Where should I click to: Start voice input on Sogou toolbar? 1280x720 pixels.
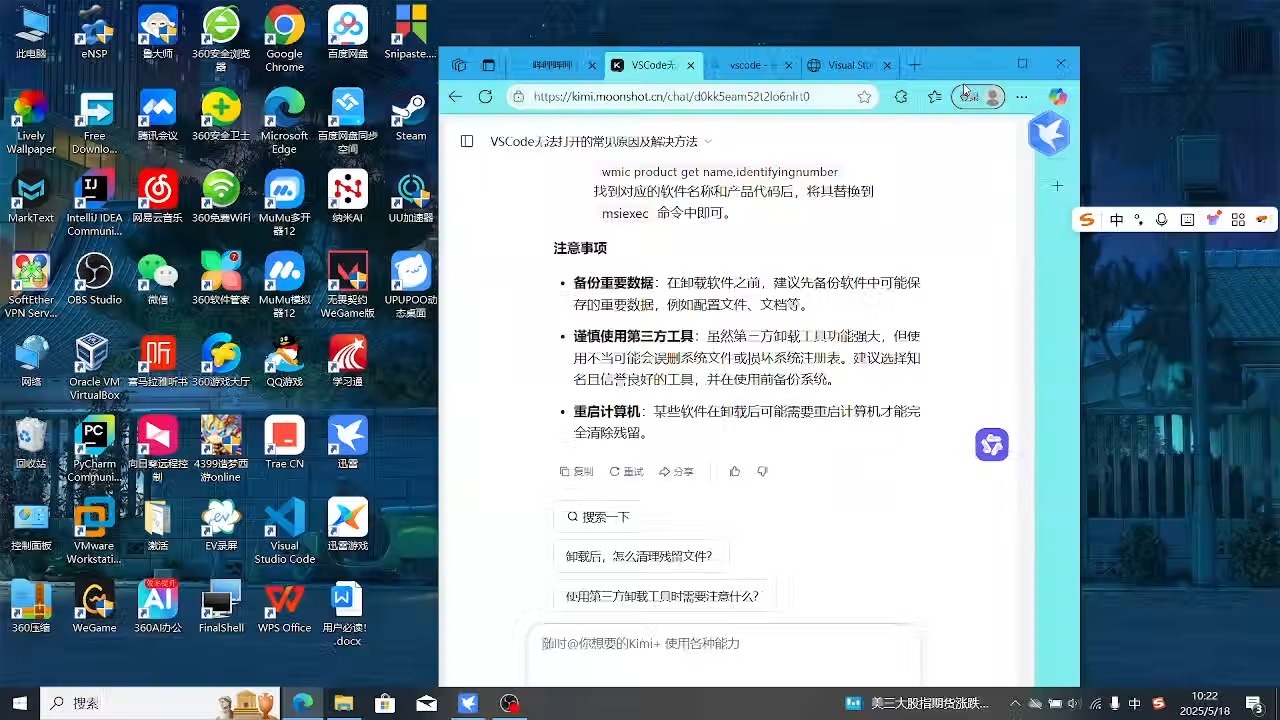point(1159,219)
